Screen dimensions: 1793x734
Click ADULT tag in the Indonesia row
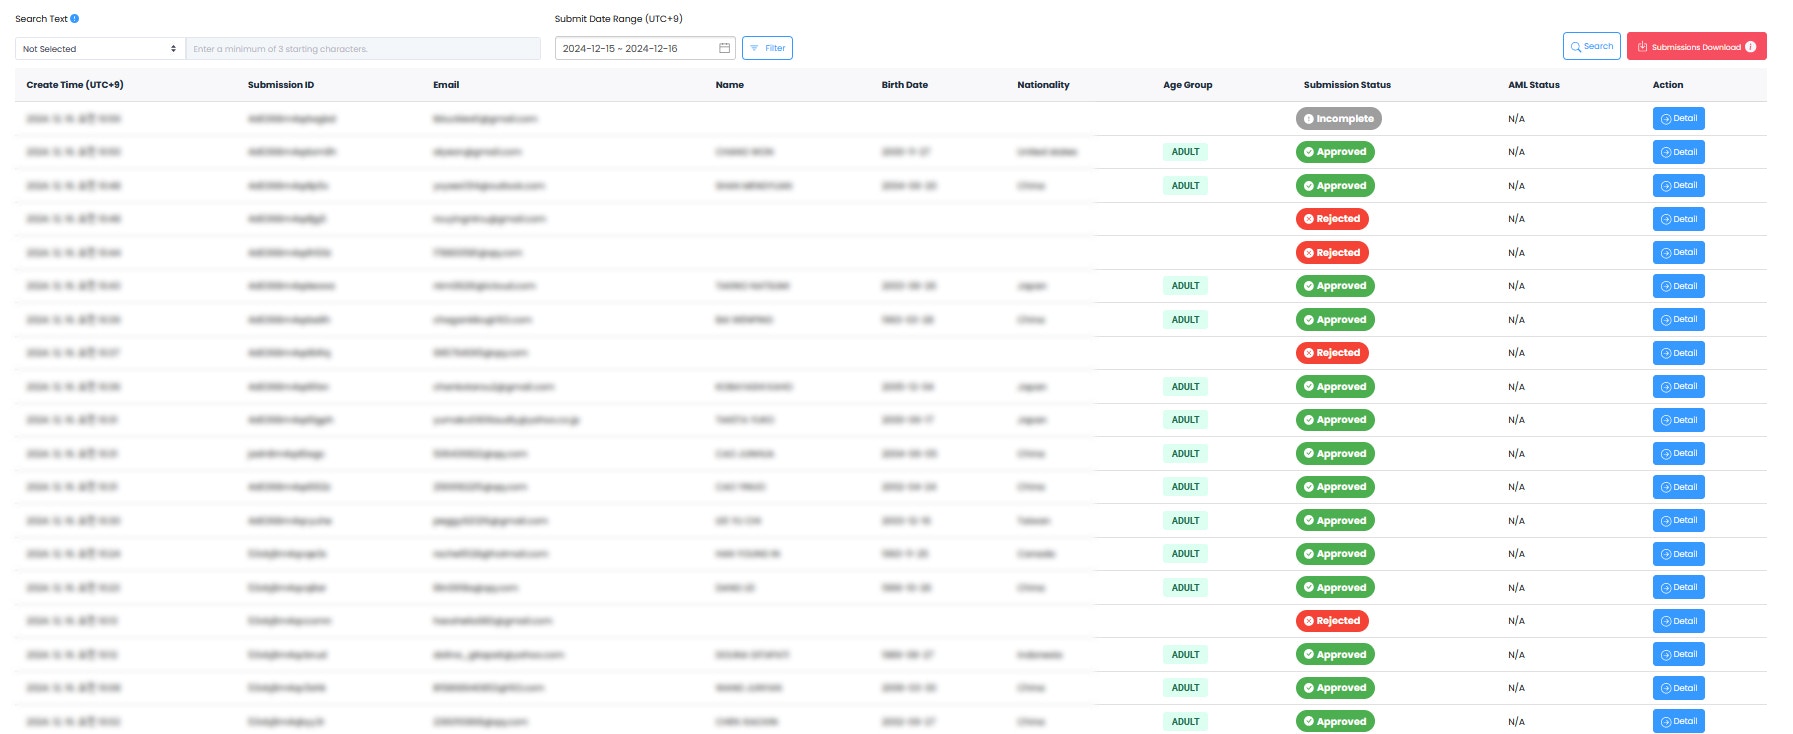(x=1185, y=654)
